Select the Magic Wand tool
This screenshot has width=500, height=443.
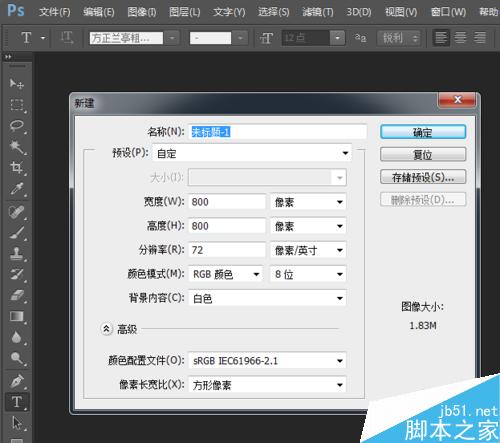[x=17, y=147]
